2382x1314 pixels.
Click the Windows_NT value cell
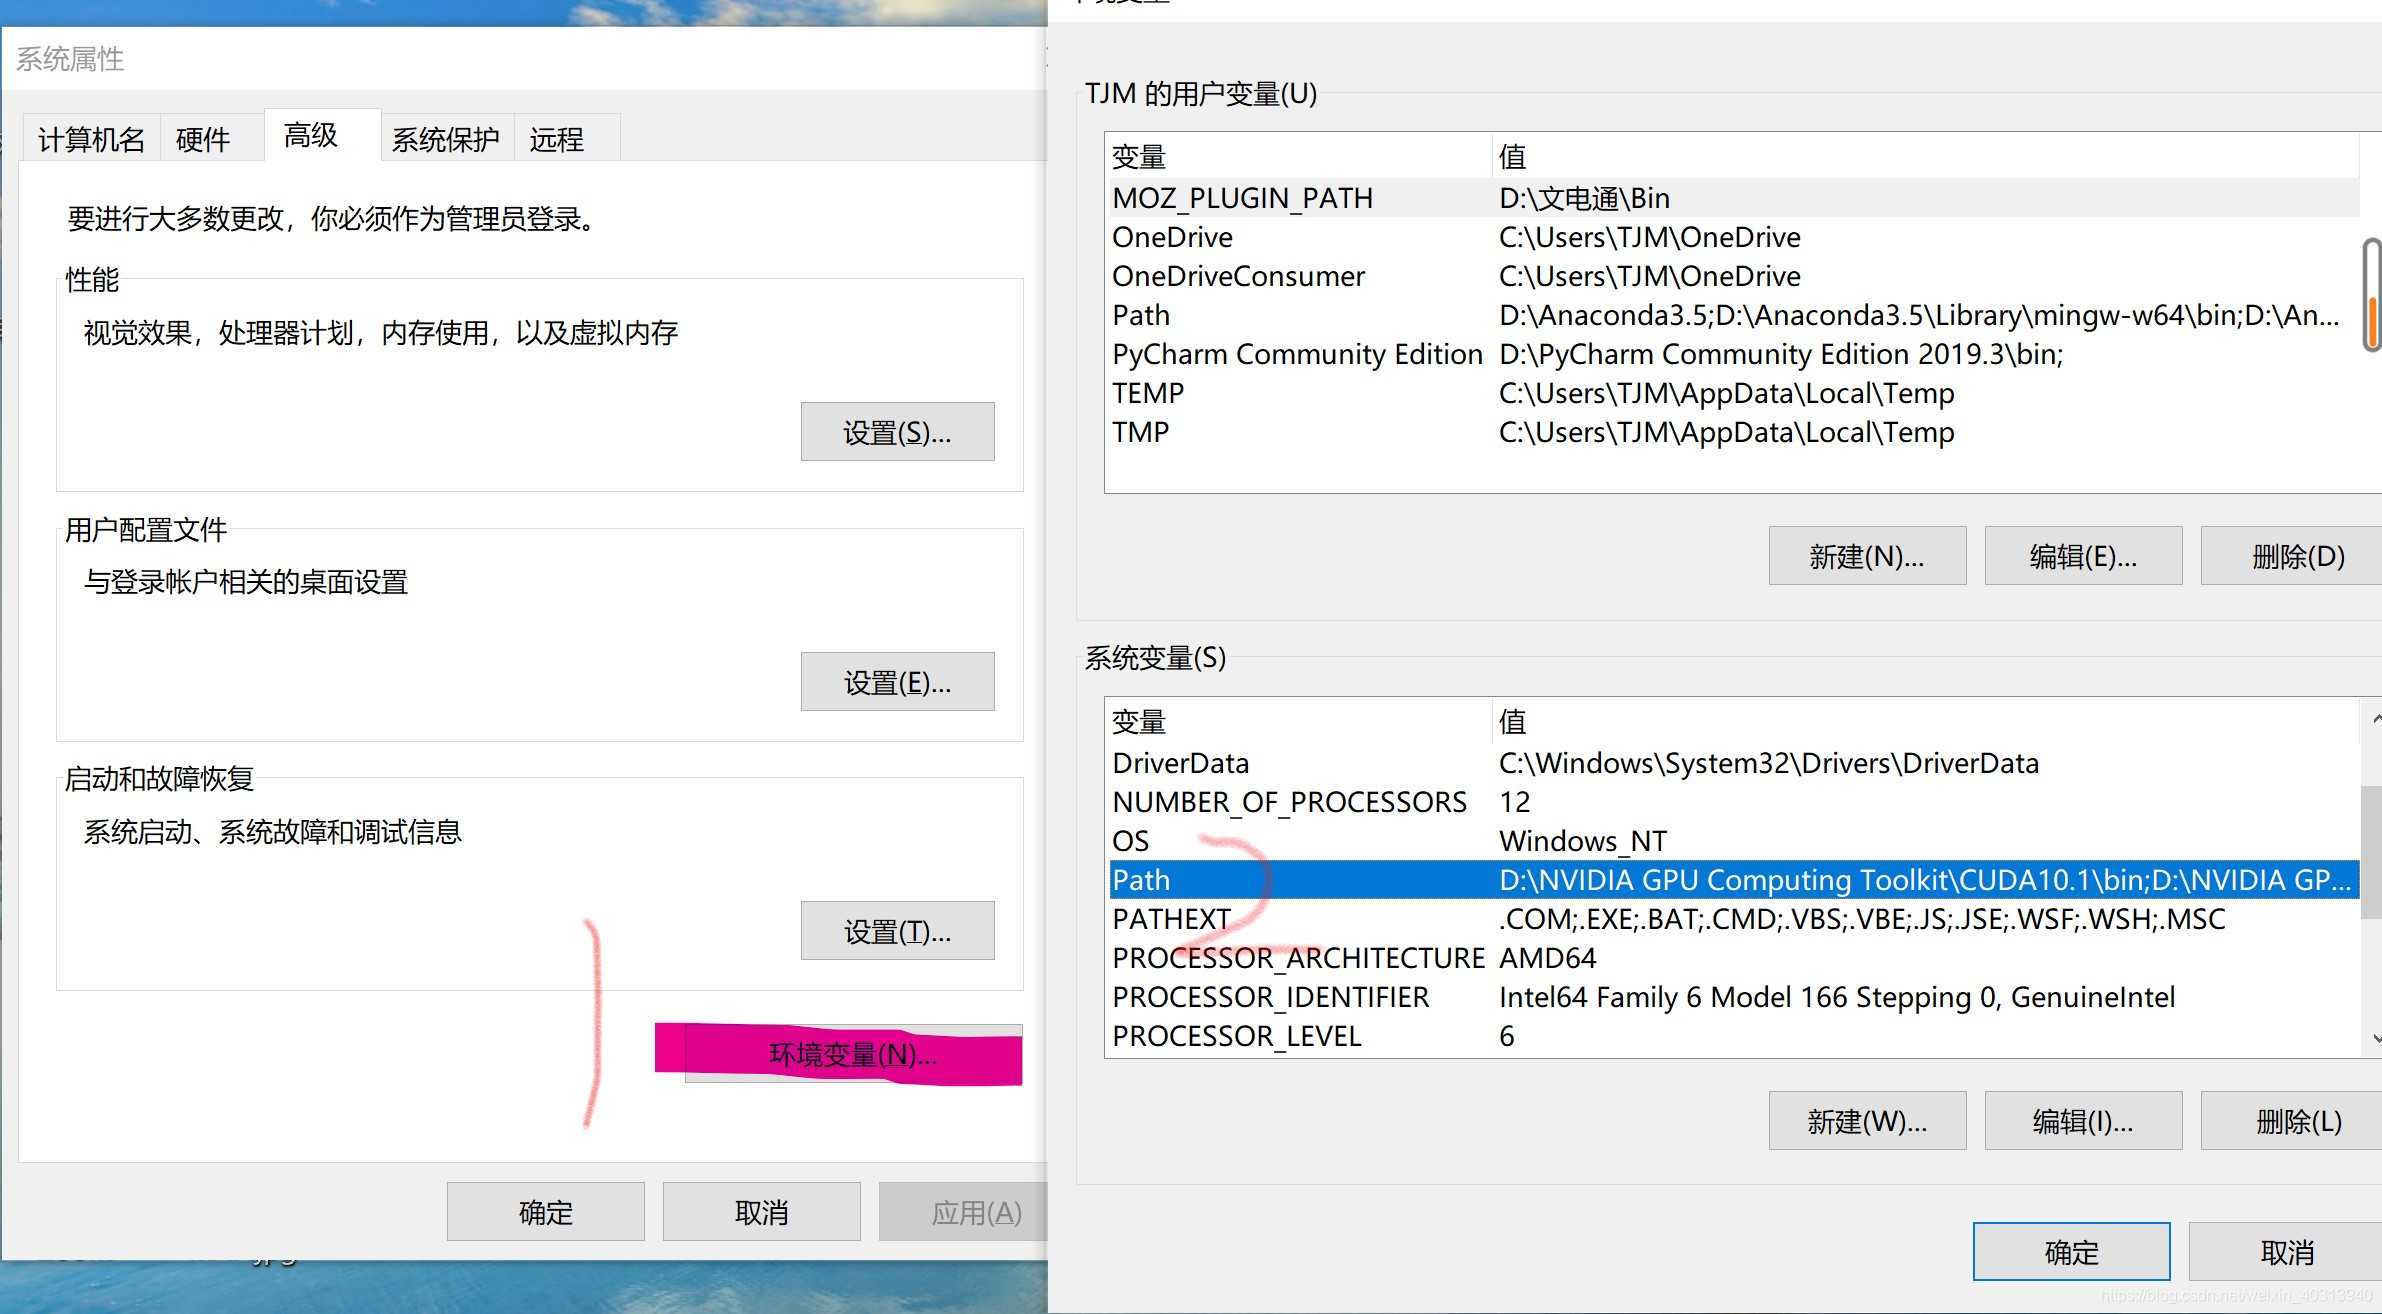click(1583, 841)
